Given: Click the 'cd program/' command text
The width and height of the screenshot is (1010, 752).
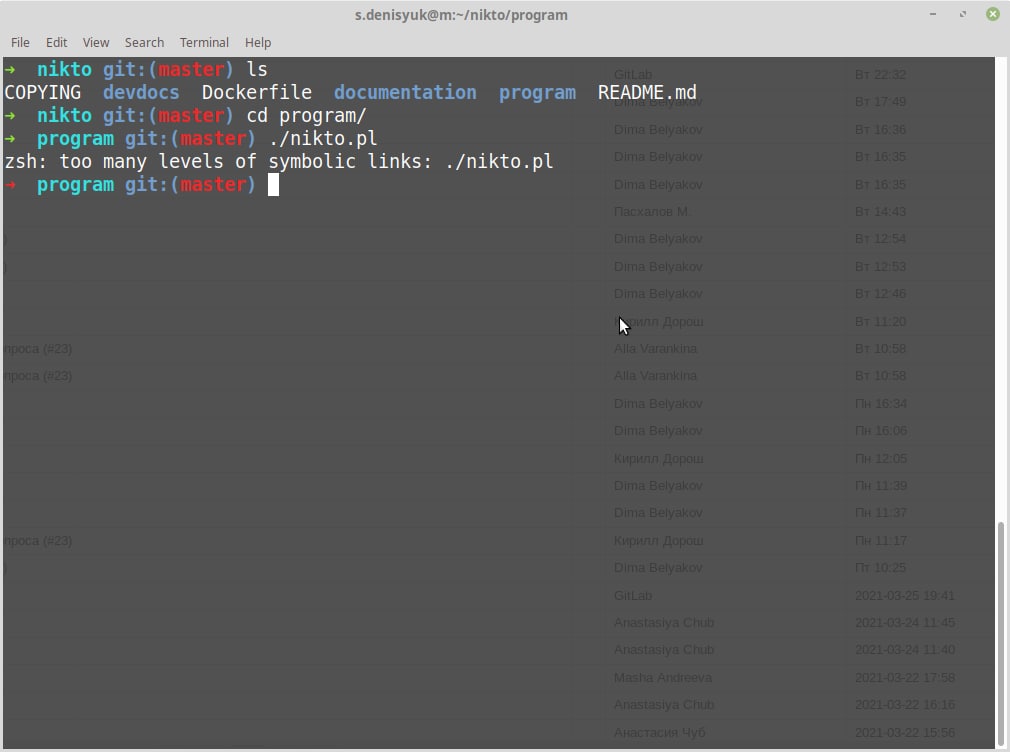Looking at the screenshot, I should point(307,115).
